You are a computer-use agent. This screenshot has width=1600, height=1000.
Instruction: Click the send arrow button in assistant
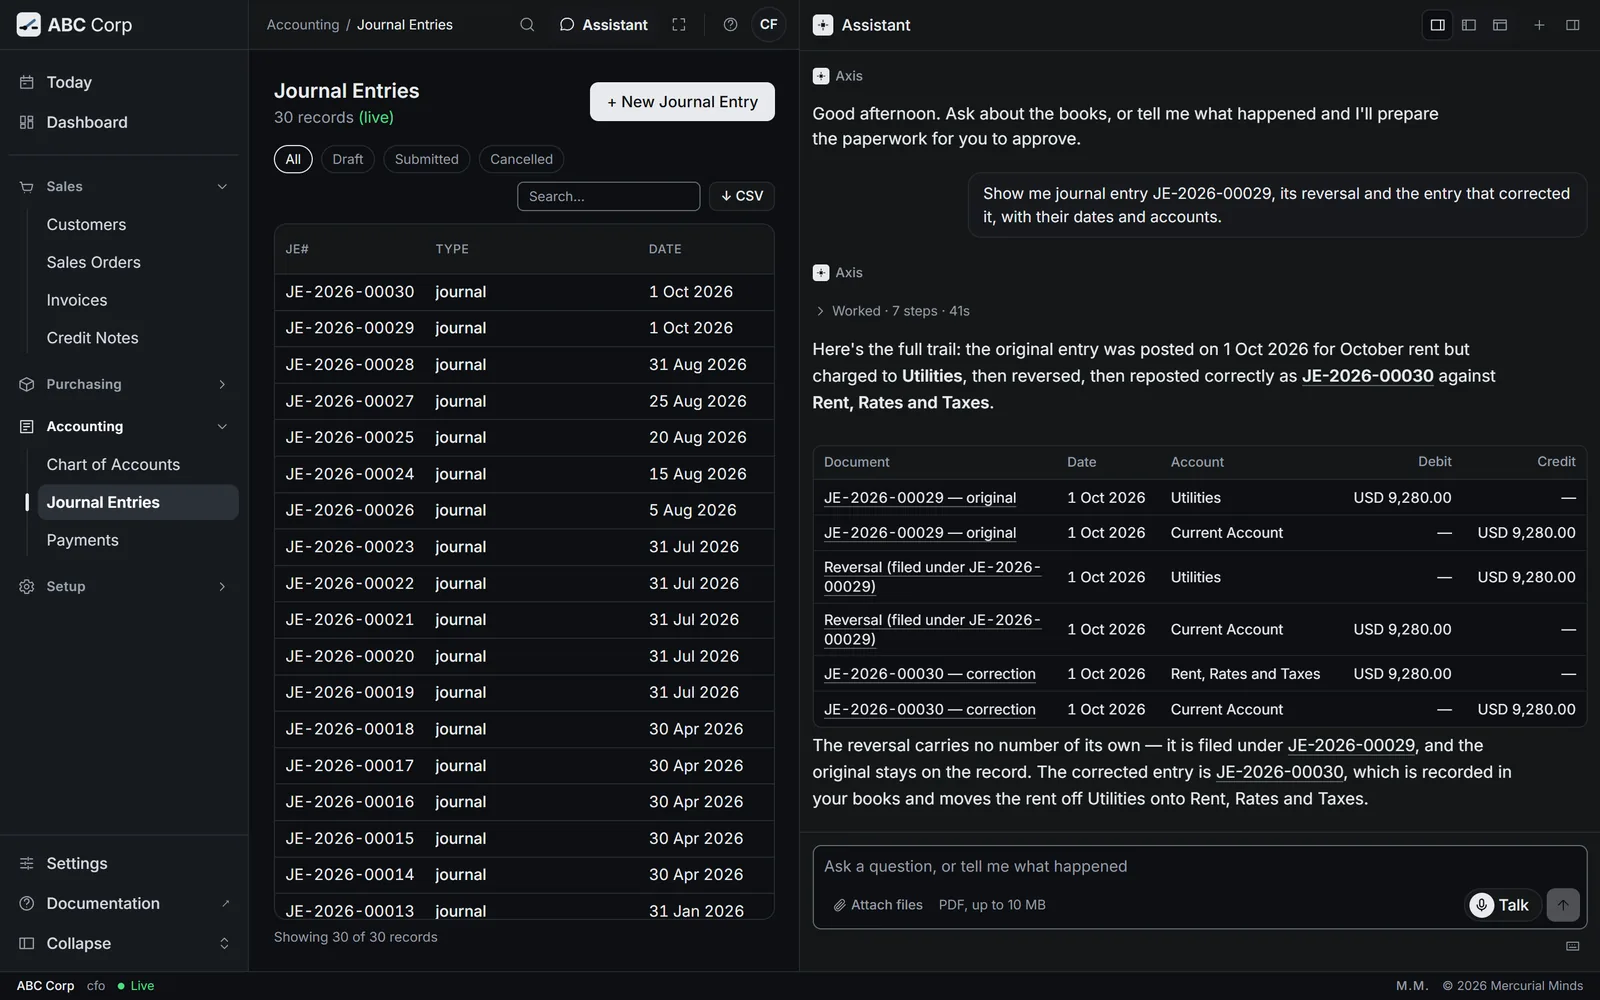coord(1563,905)
